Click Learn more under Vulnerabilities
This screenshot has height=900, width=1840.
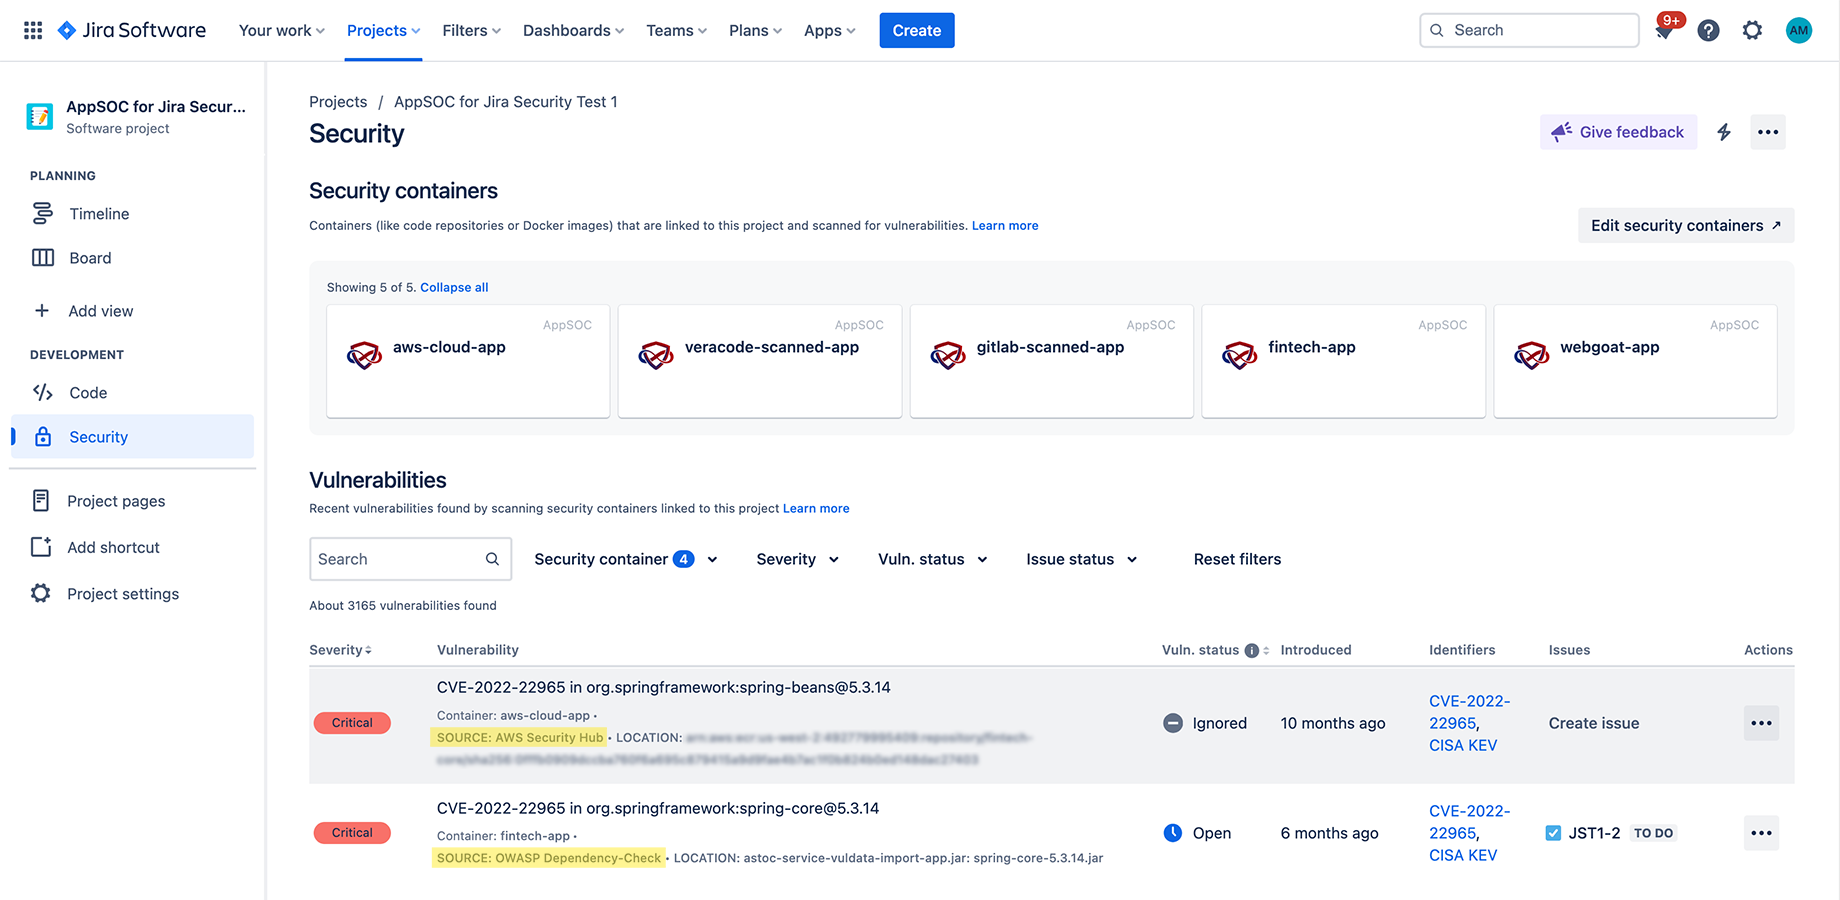pos(816,509)
